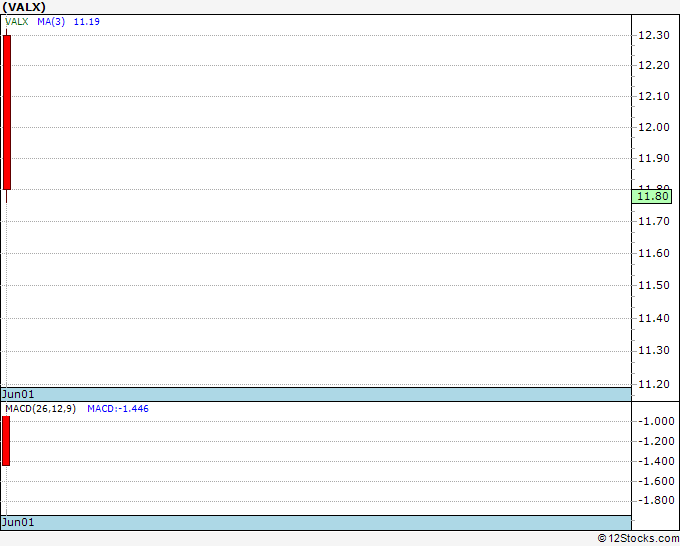
Task: Click the Jun01 date label under price chart
Action: (x=18, y=394)
